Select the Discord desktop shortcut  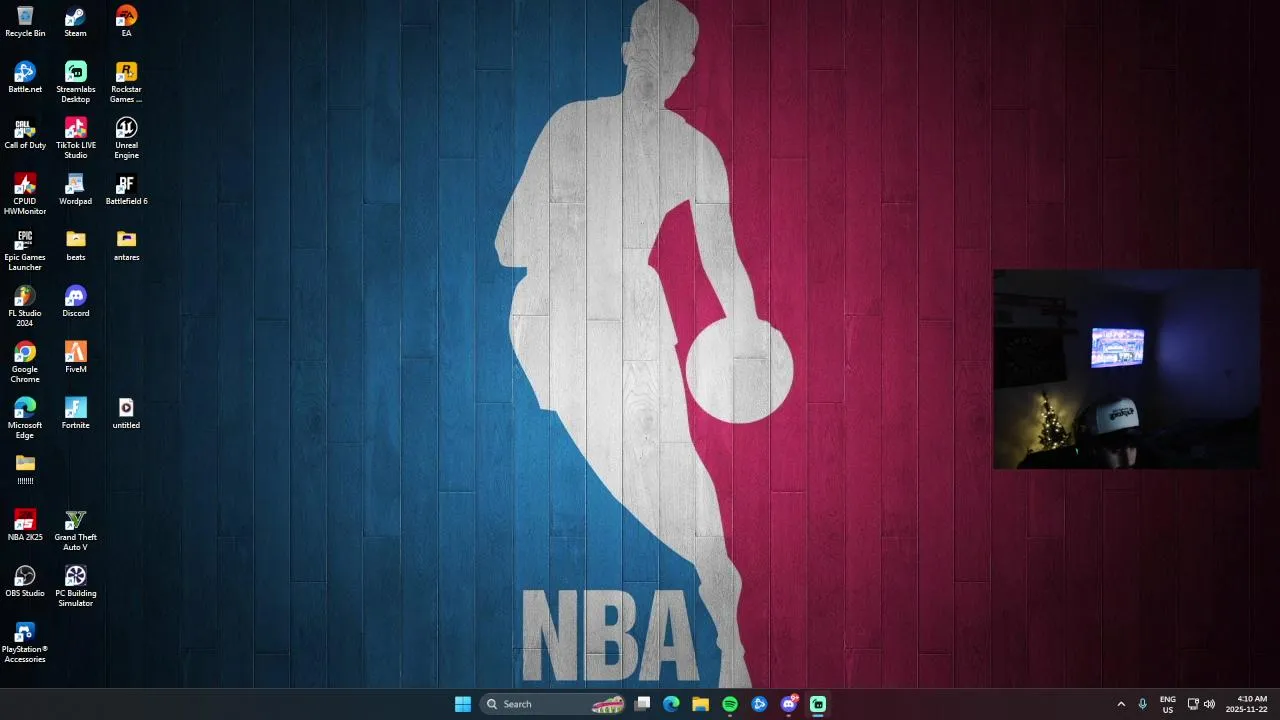(75, 301)
